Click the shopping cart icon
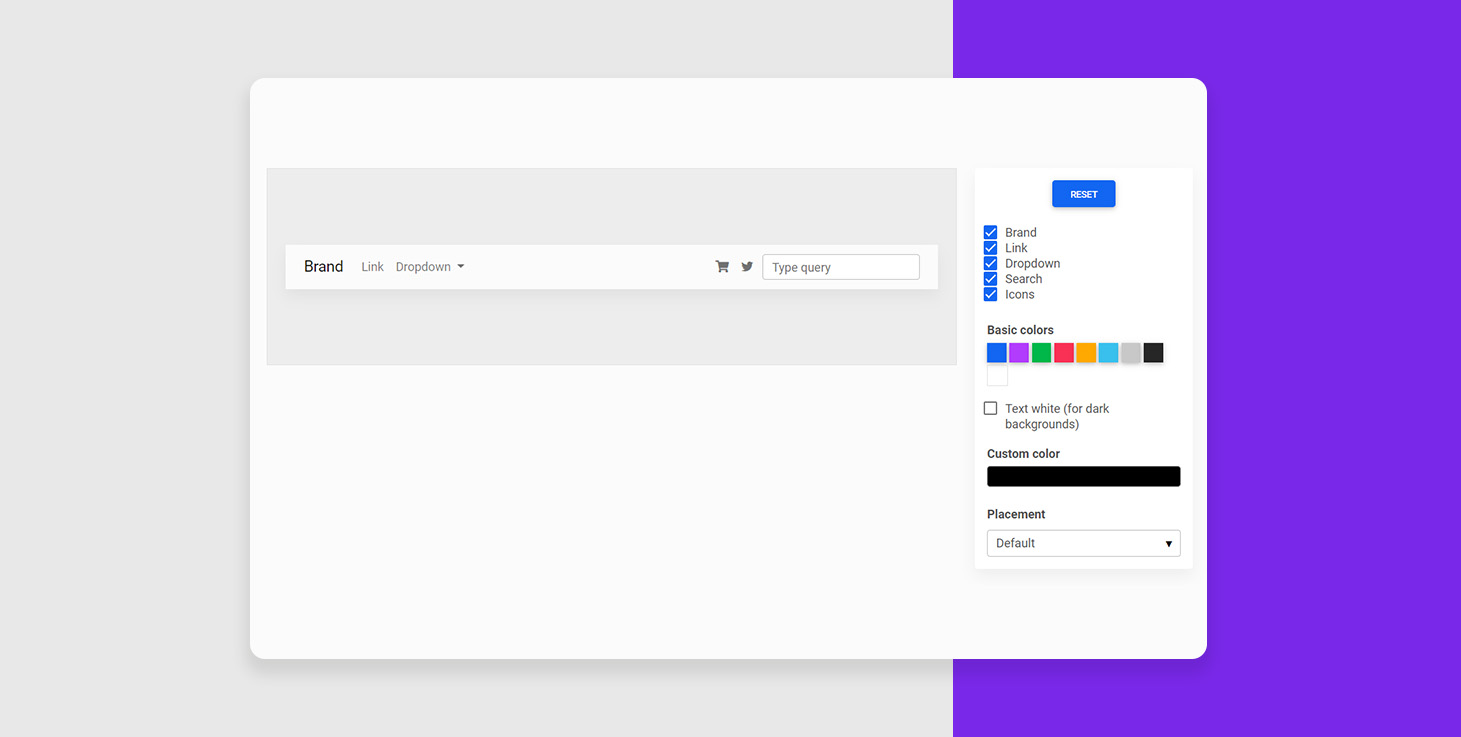Screen dimensions: 1461x737 coord(722,267)
